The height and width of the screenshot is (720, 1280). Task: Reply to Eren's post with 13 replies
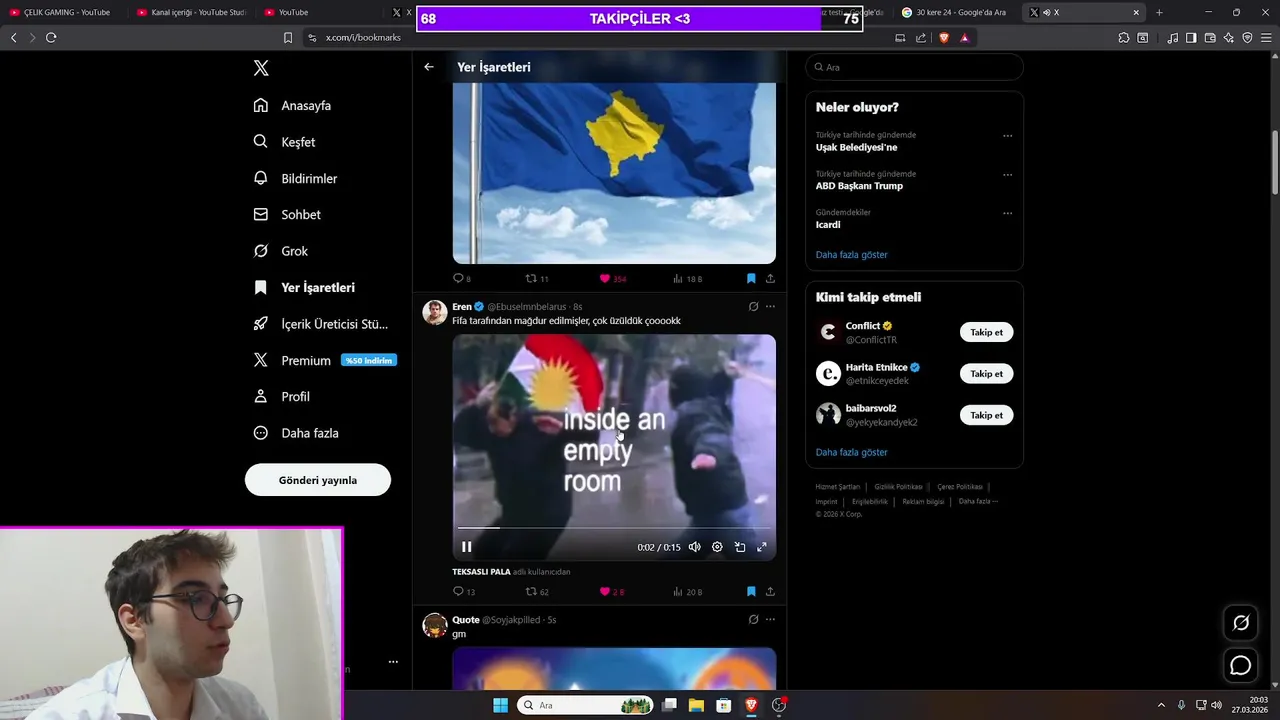pyautogui.click(x=464, y=592)
